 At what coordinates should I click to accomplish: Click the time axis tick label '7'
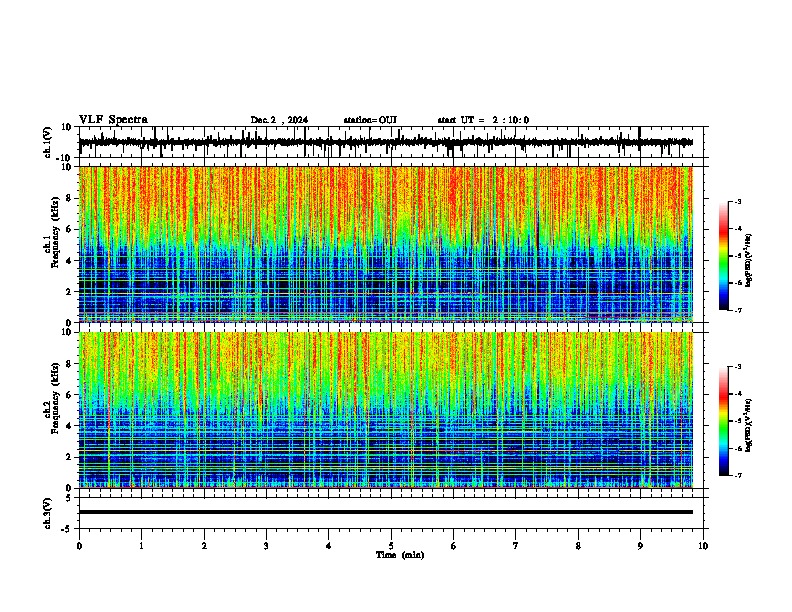click(x=516, y=546)
